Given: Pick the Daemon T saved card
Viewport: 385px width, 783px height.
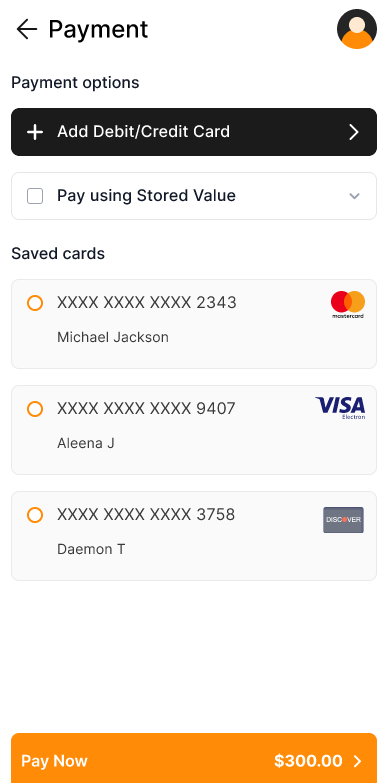Looking at the screenshot, I should click(194, 536).
